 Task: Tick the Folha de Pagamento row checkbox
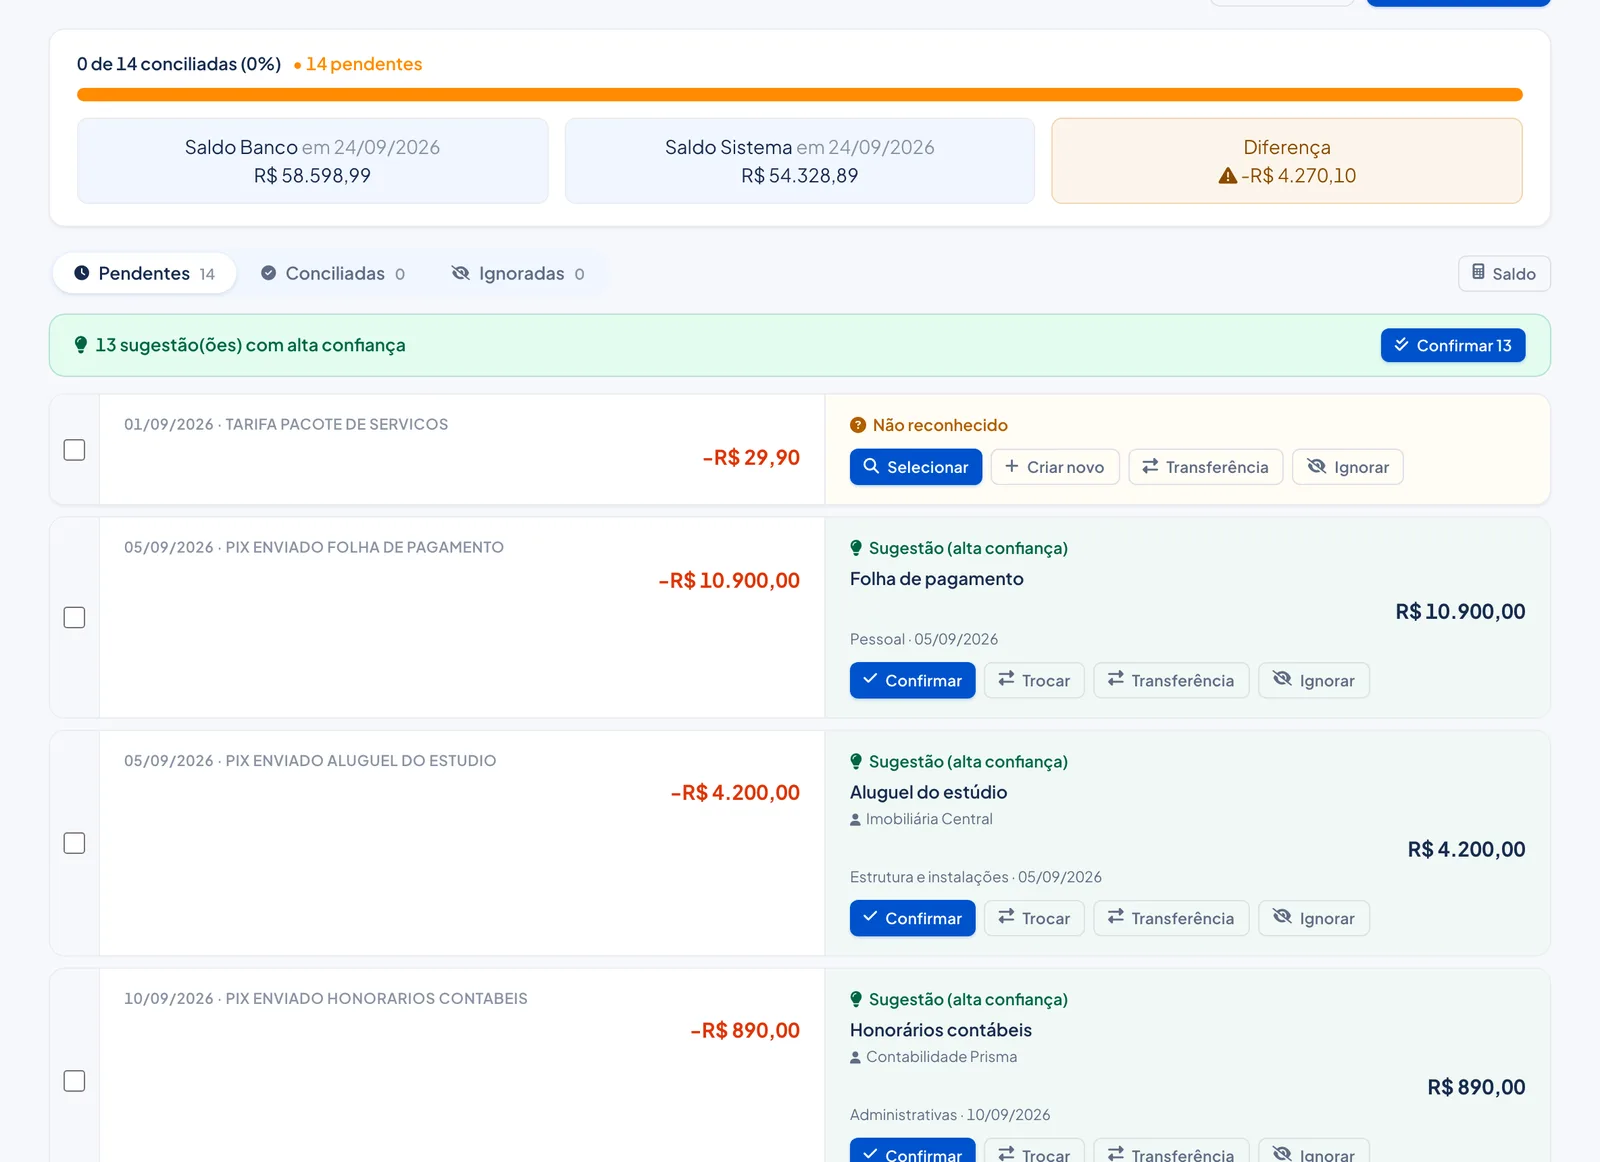point(74,617)
